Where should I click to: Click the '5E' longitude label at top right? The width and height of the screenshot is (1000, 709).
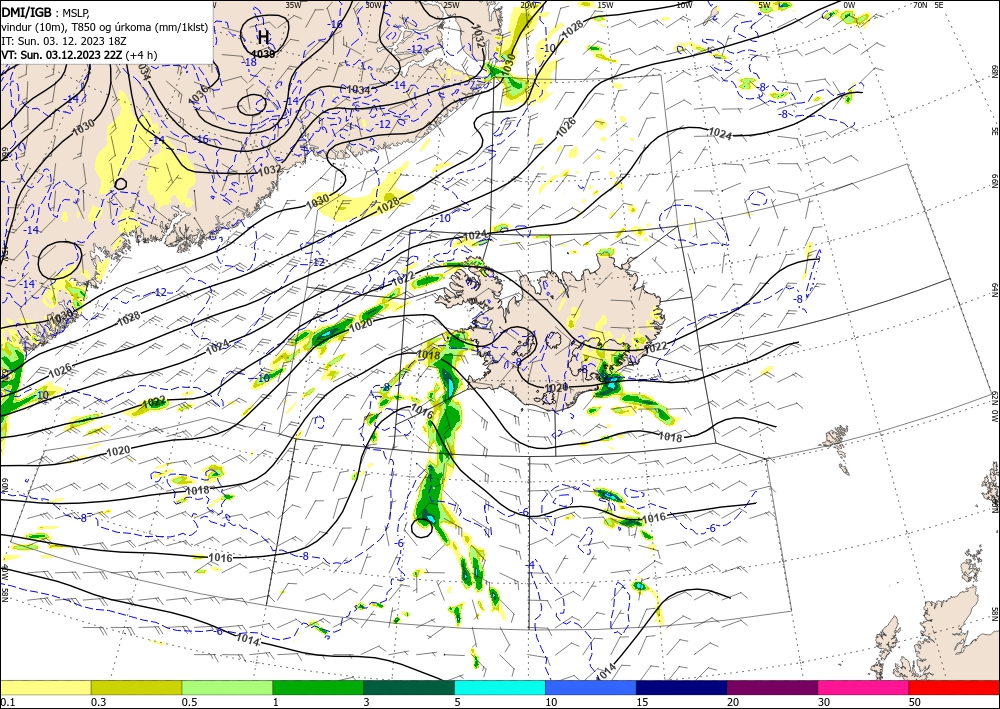pos(939,5)
